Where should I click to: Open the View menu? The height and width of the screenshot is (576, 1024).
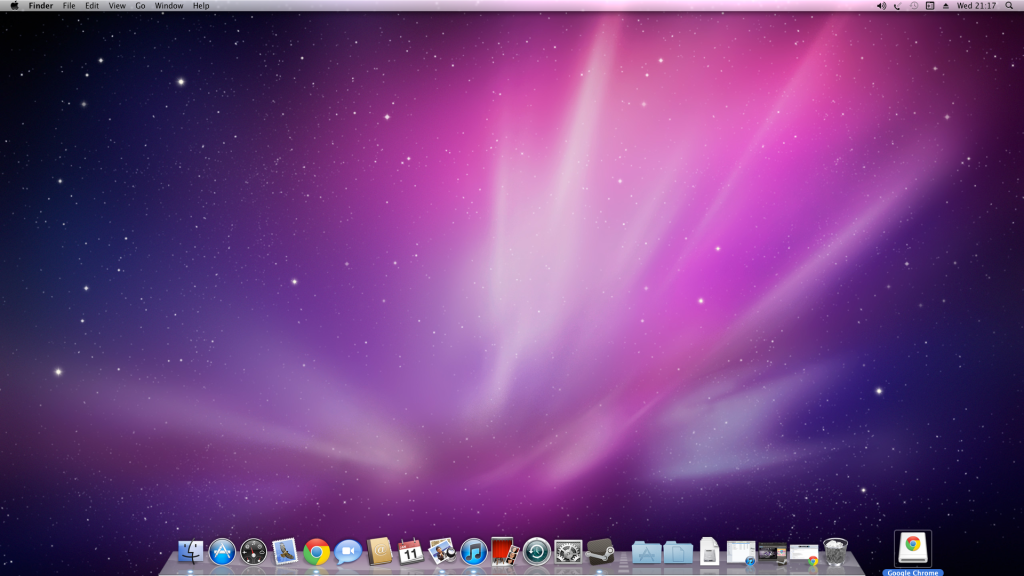click(117, 6)
